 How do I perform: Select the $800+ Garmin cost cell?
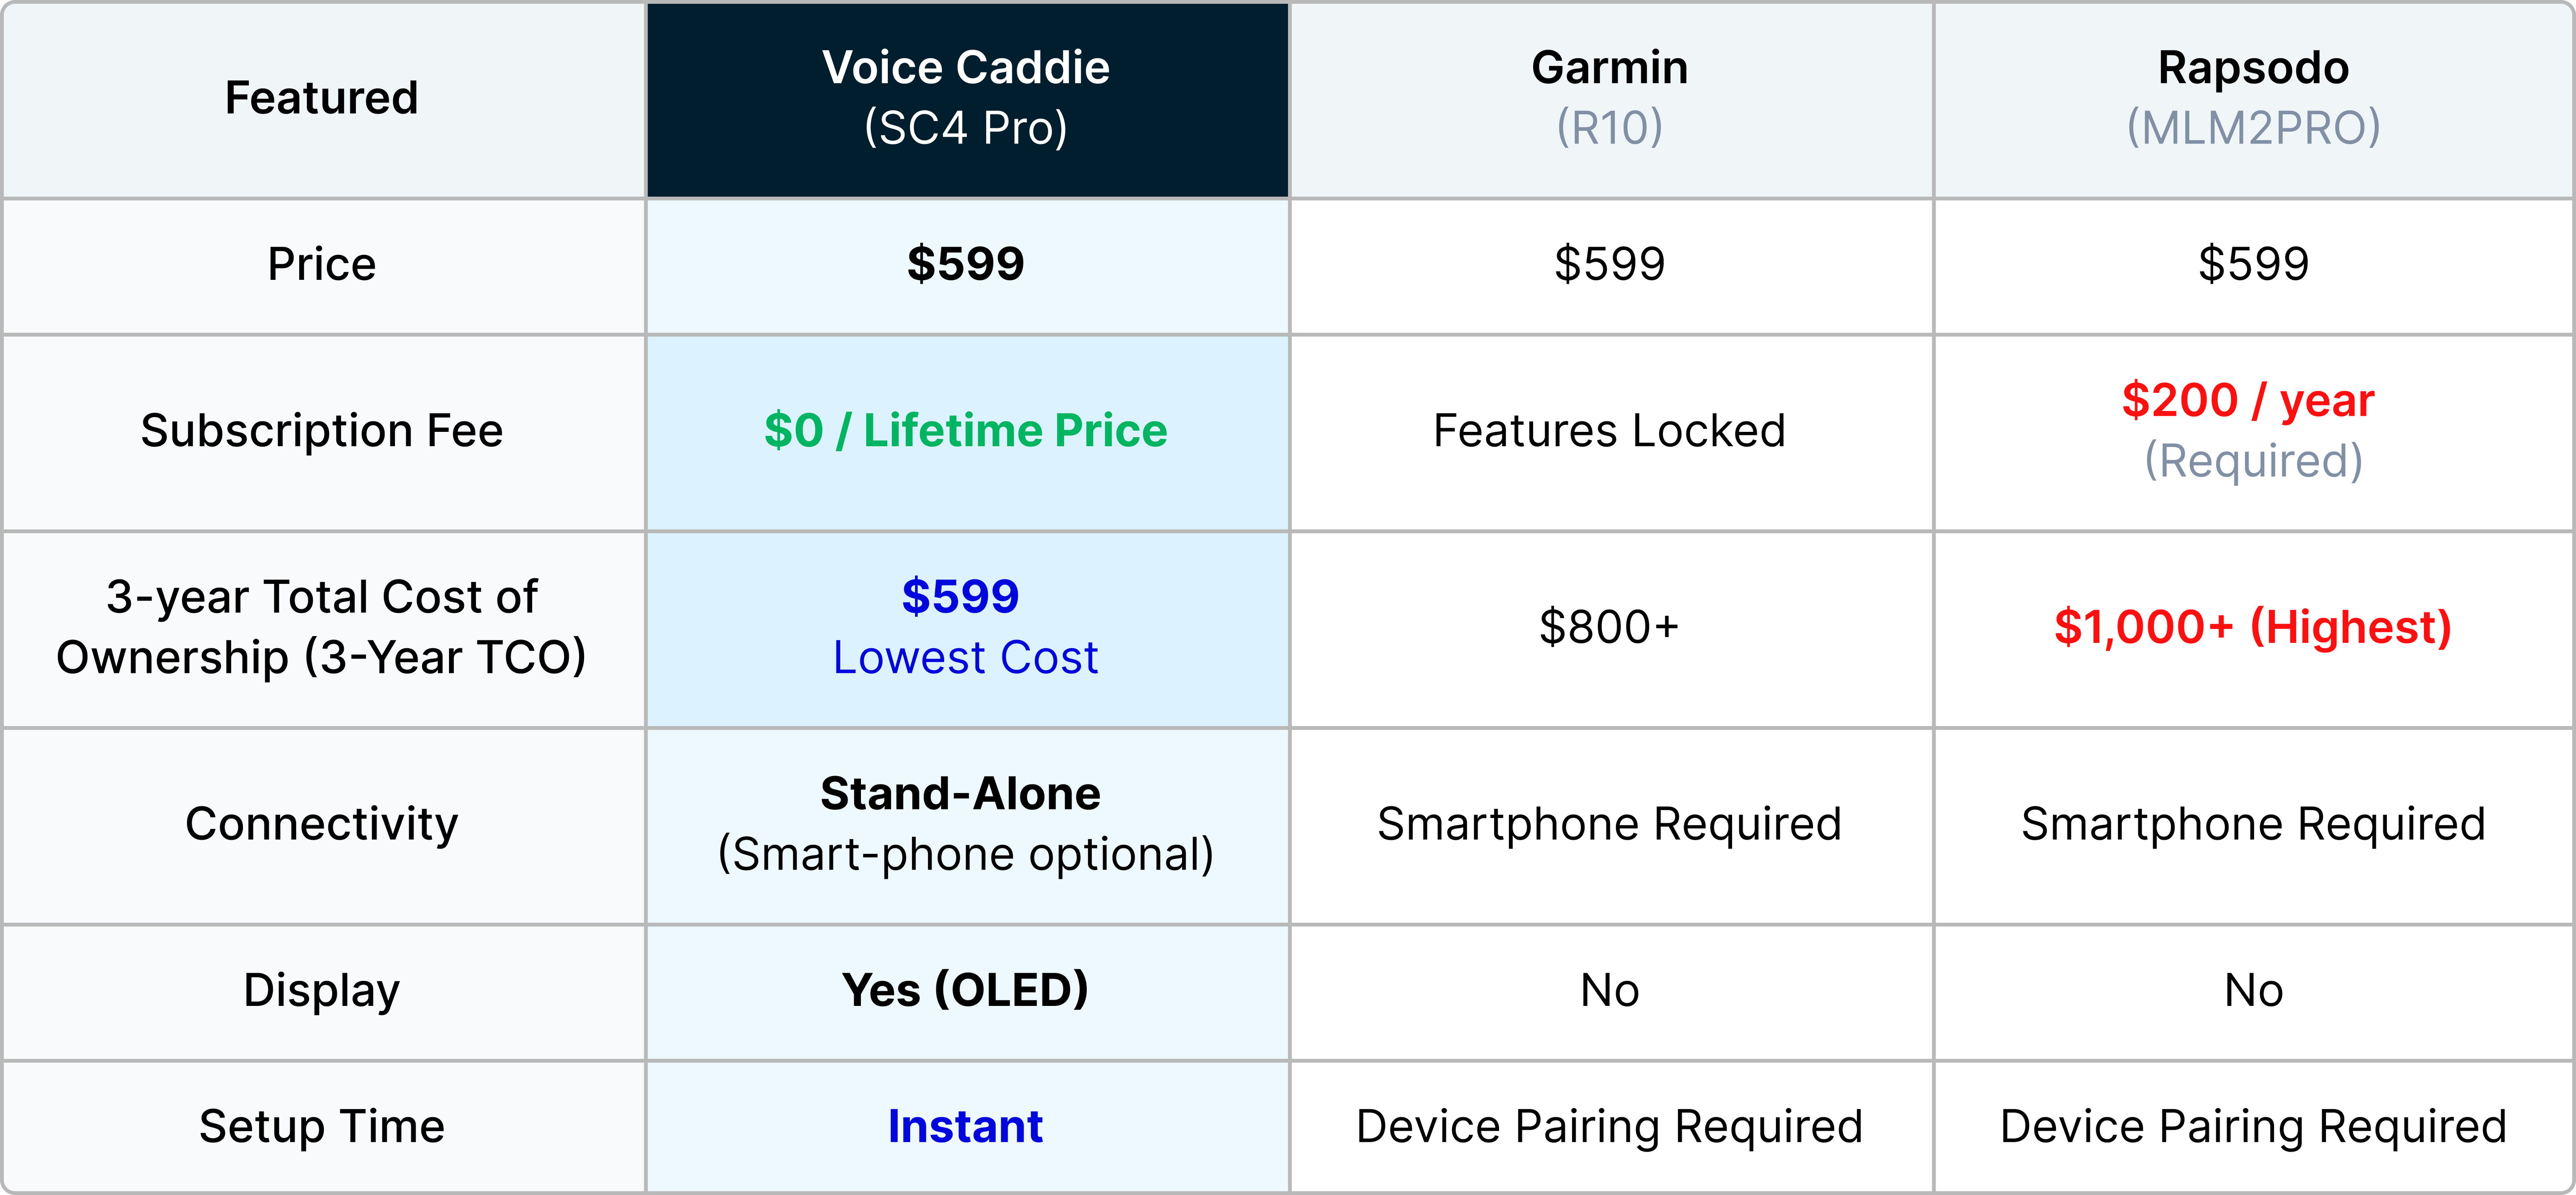pos(1610,628)
